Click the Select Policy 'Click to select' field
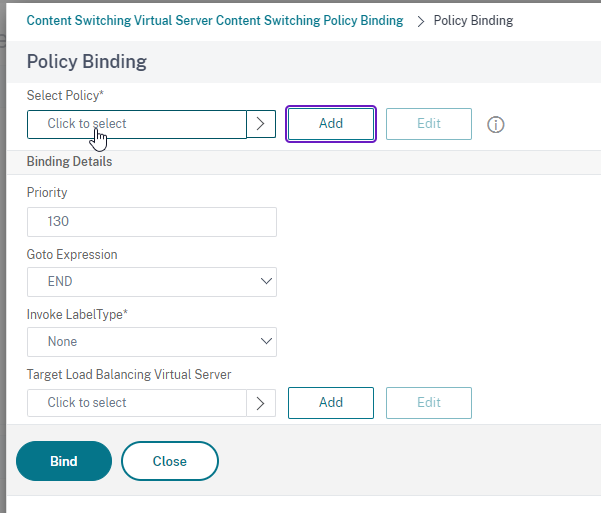Viewport: 601px width, 513px height. (x=137, y=124)
